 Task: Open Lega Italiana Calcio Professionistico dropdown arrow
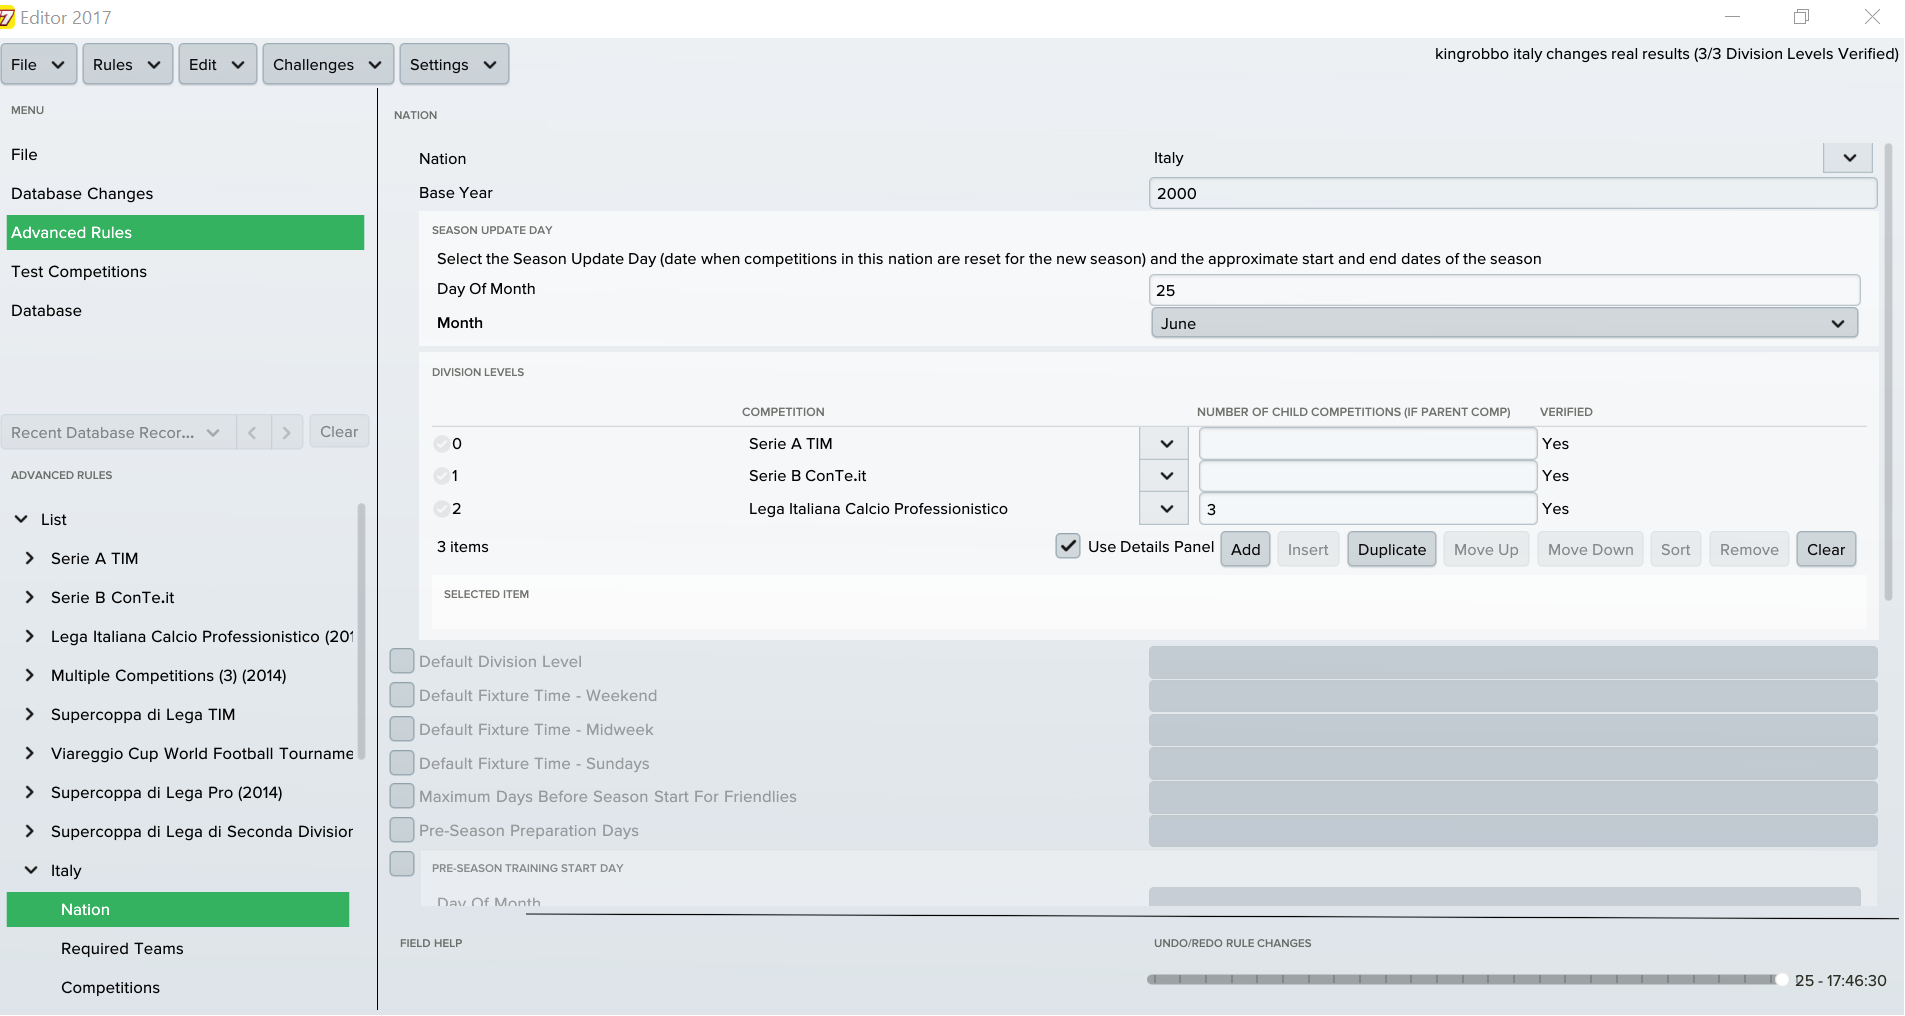(x=1164, y=509)
